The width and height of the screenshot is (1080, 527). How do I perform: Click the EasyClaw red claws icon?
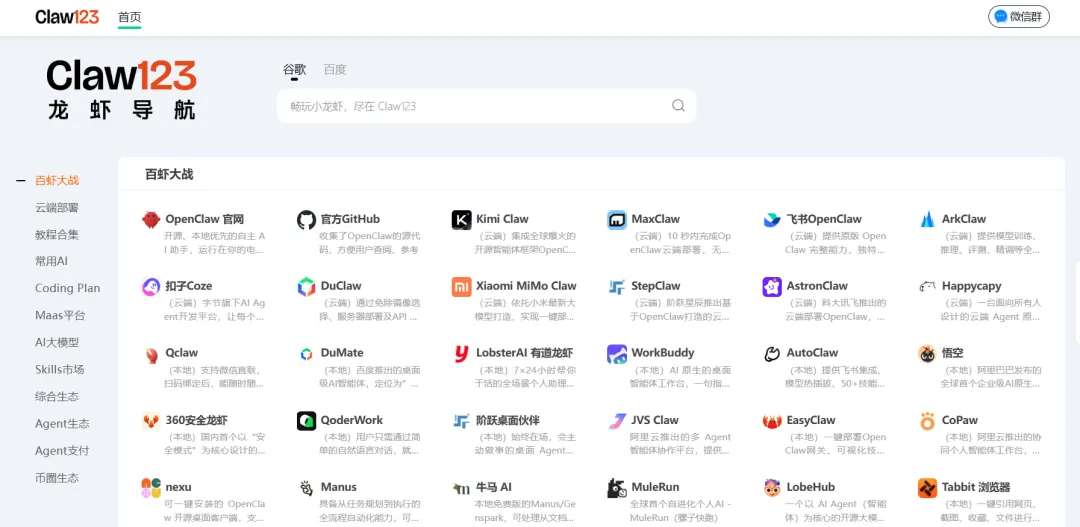pos(772,421)
